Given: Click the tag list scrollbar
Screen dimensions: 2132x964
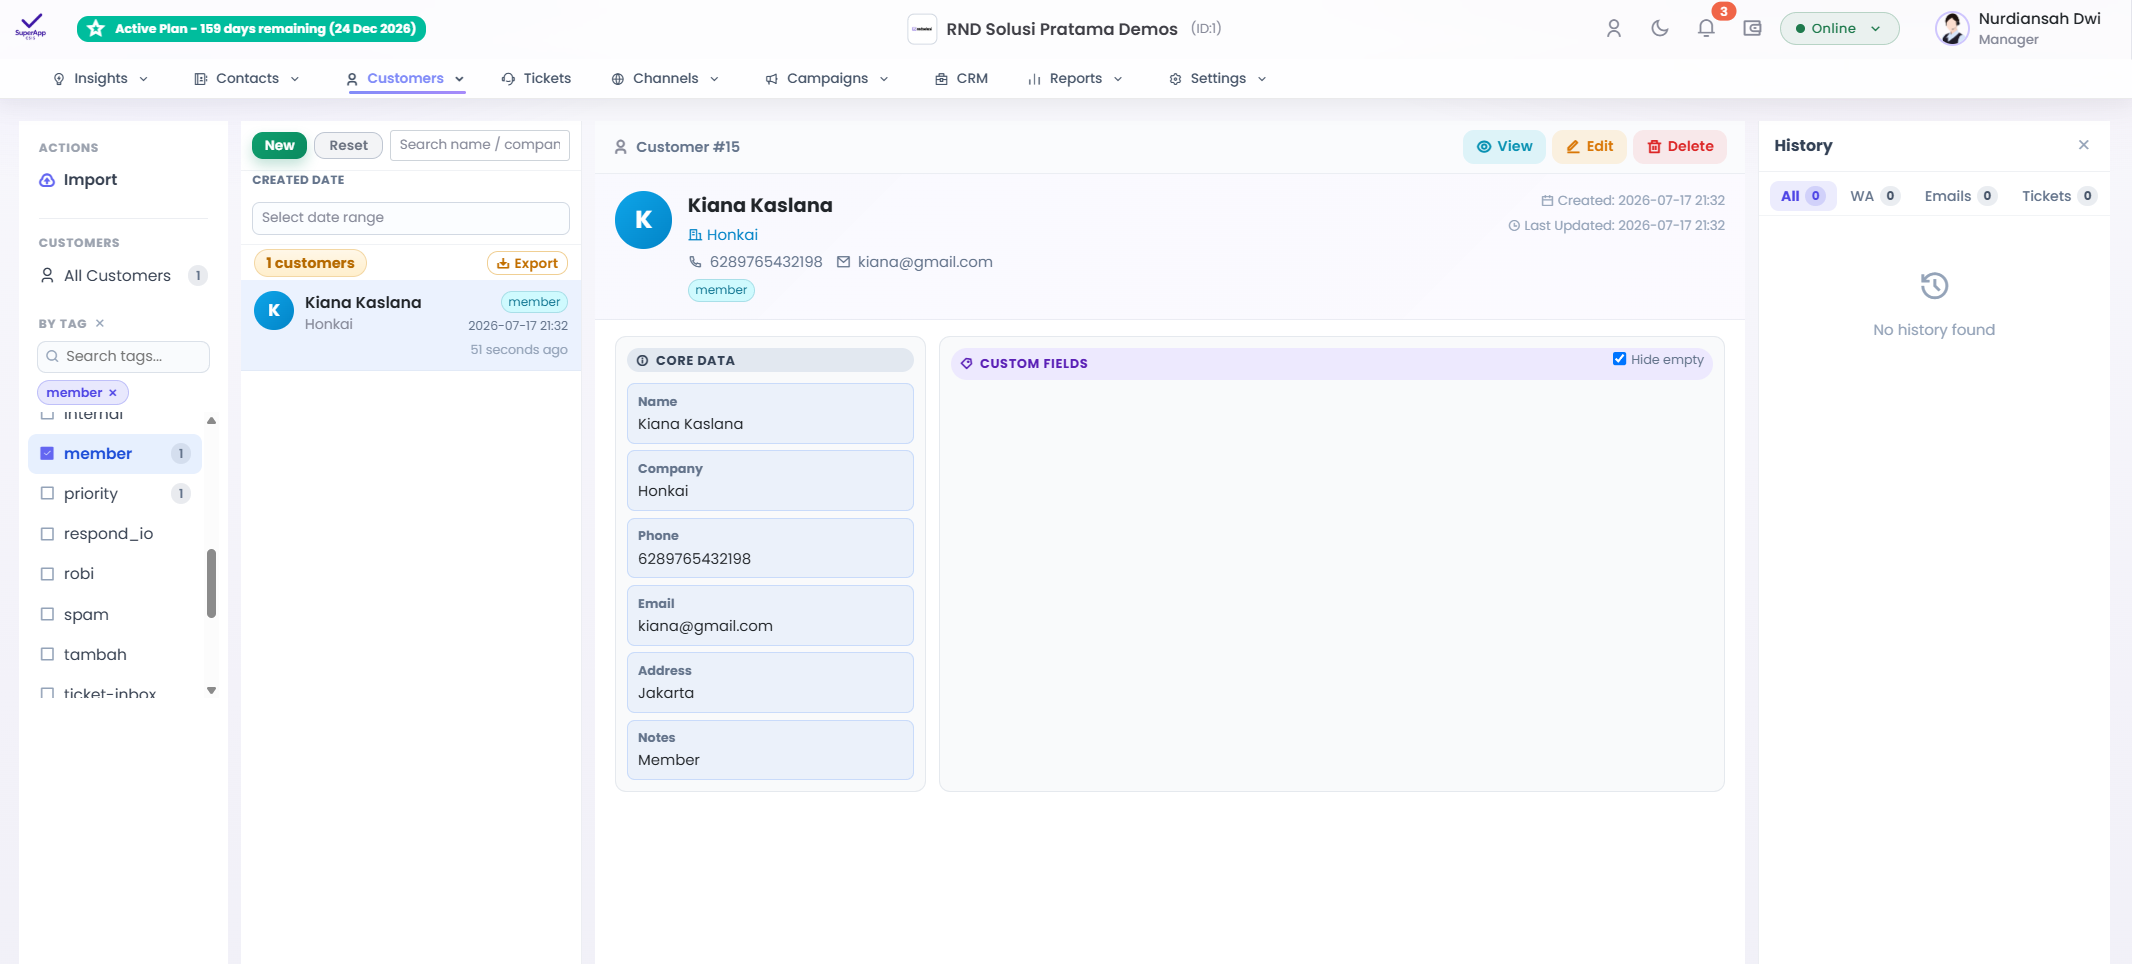Looking at the screenshot, I should 211,583.
